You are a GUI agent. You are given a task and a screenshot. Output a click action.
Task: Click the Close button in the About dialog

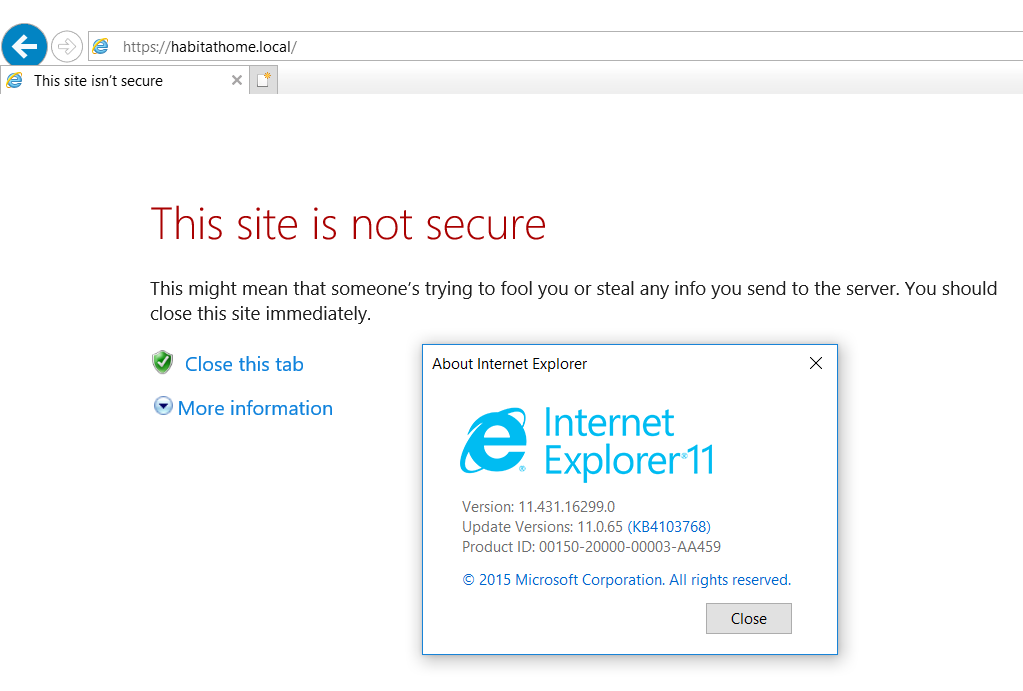point(748,618)
